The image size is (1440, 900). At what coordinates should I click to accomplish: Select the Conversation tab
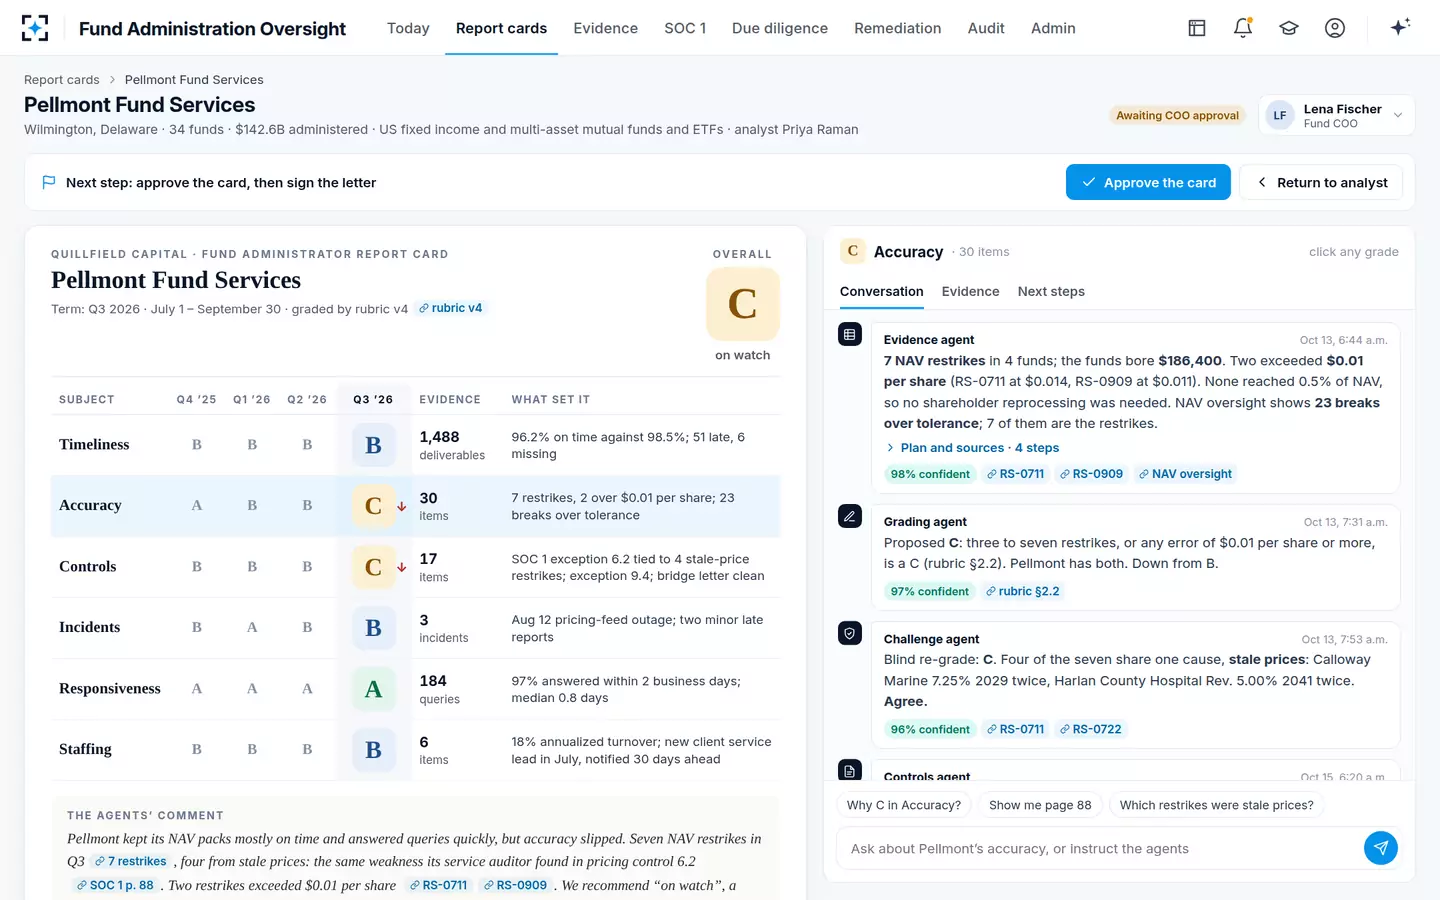tap(881, 291)
